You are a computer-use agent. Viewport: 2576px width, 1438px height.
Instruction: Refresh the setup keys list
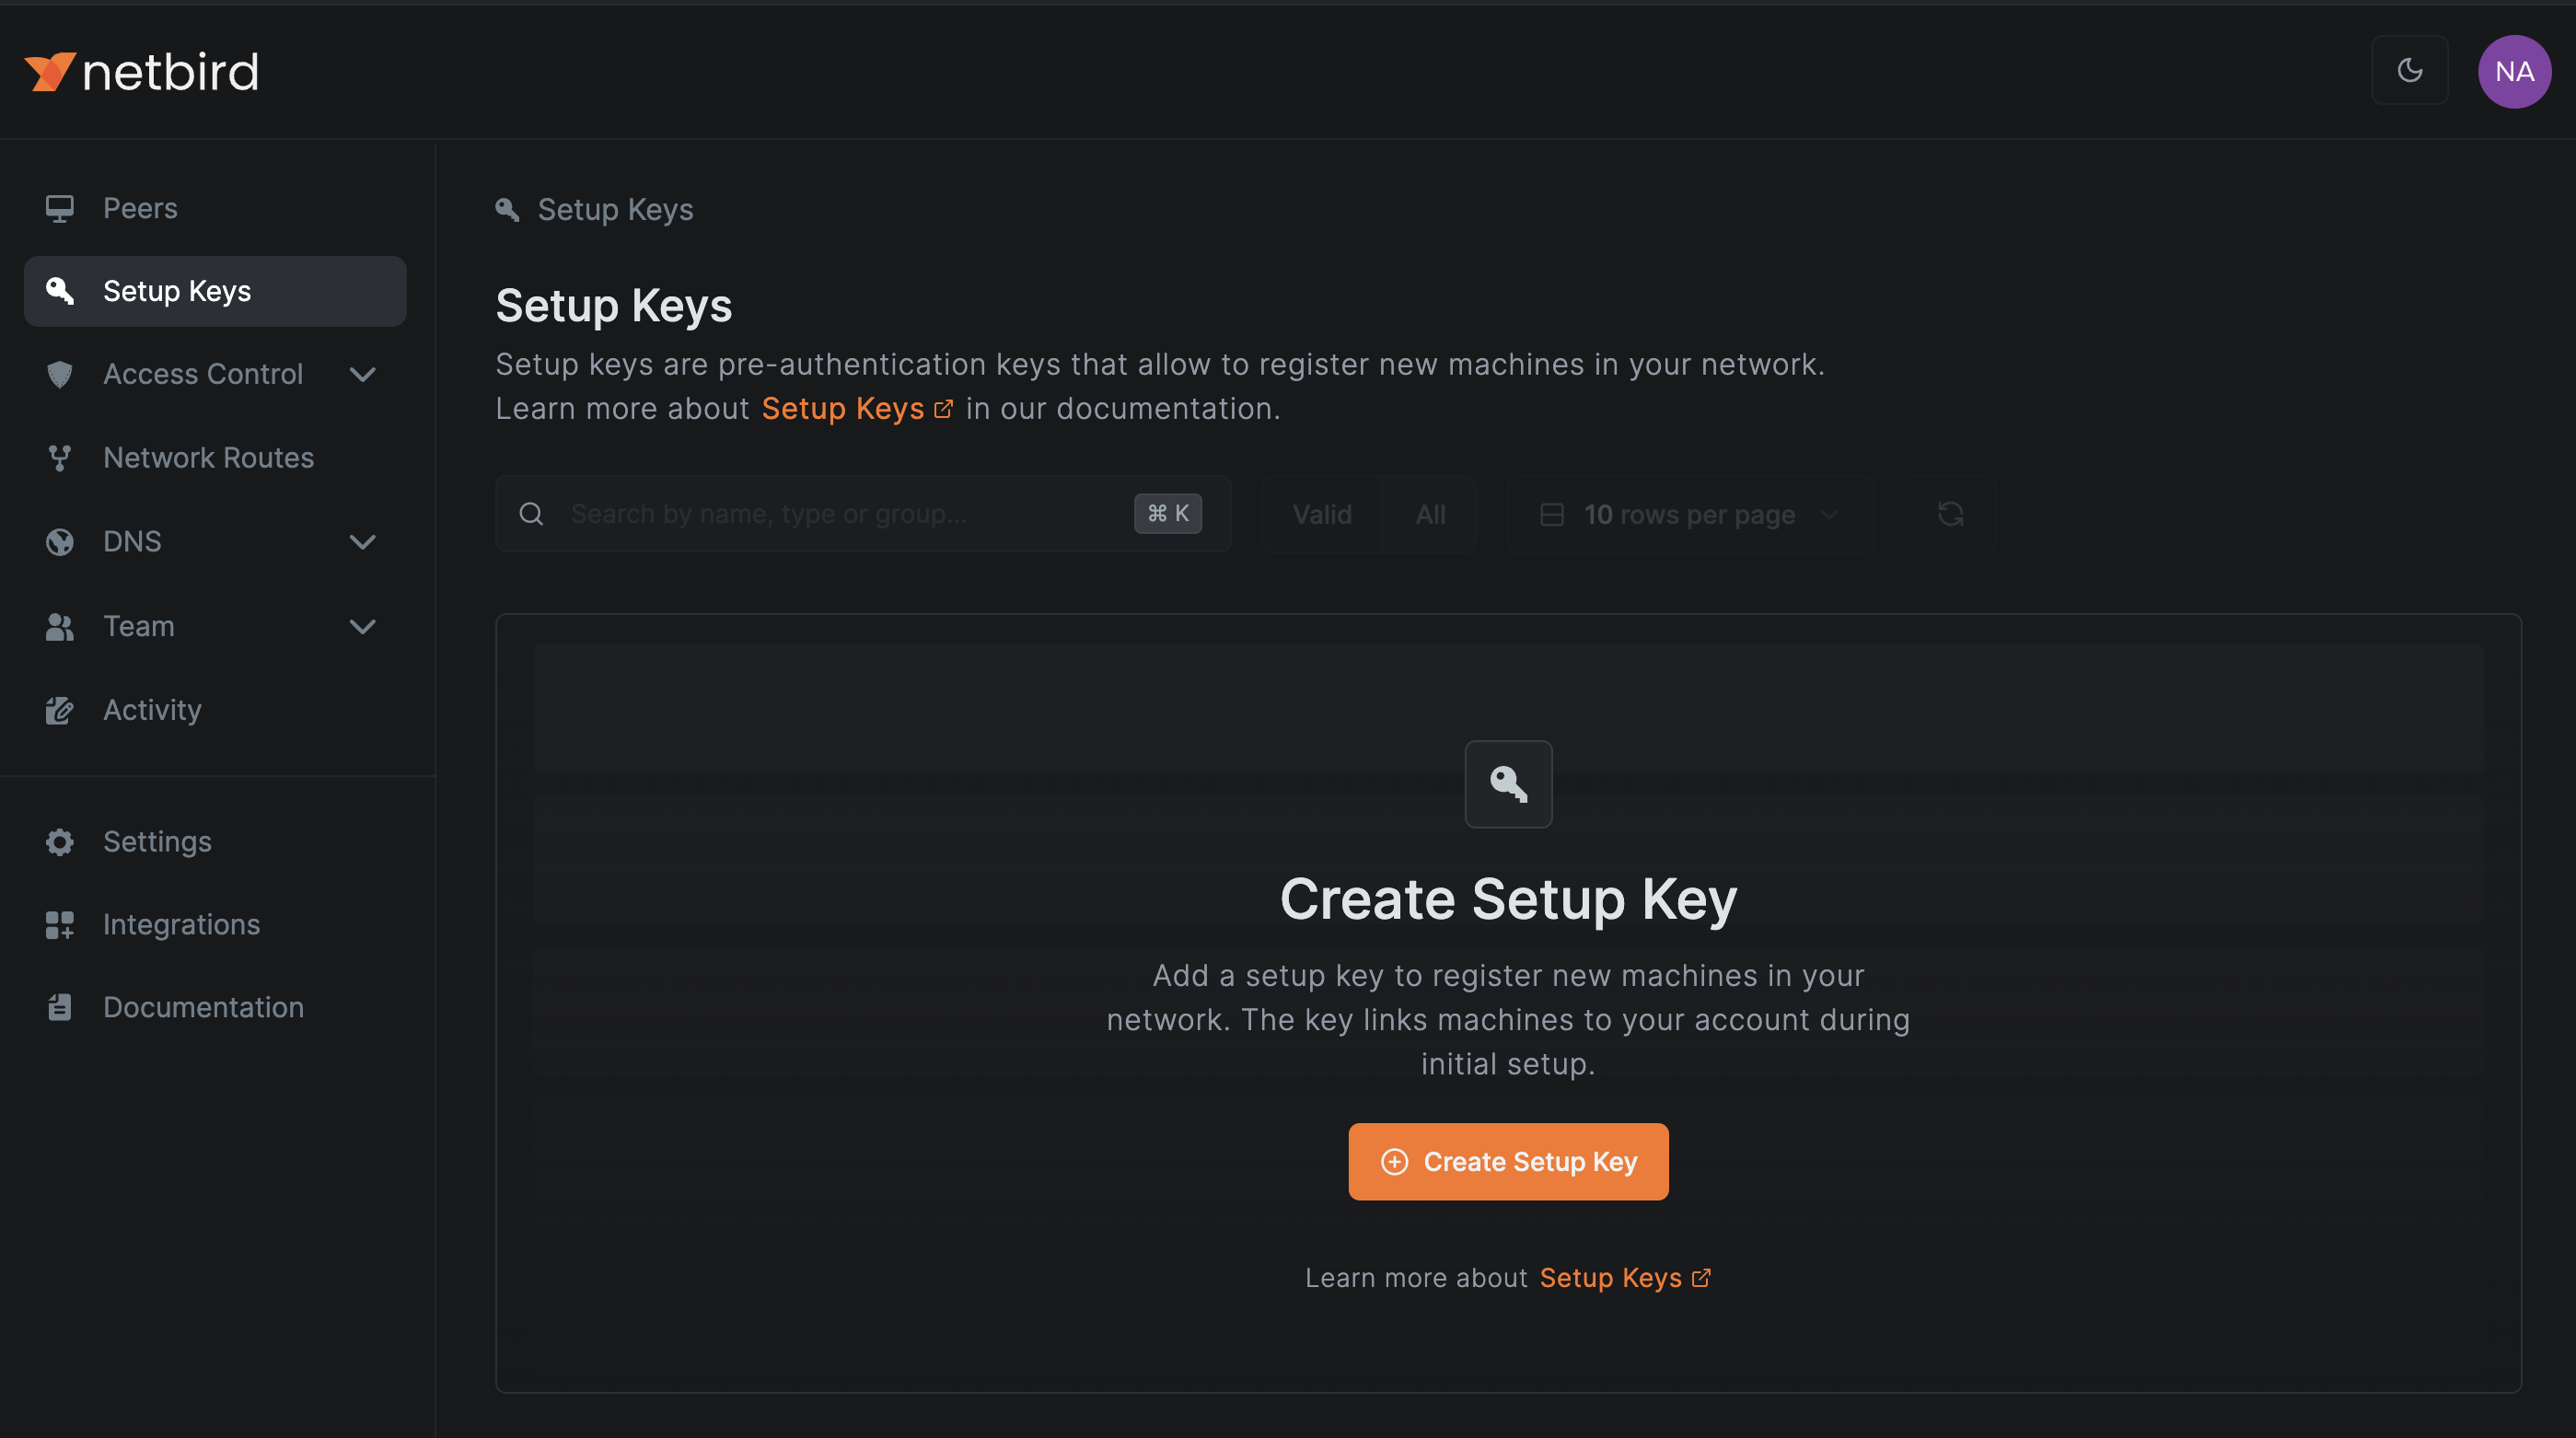click(1949, 514)
